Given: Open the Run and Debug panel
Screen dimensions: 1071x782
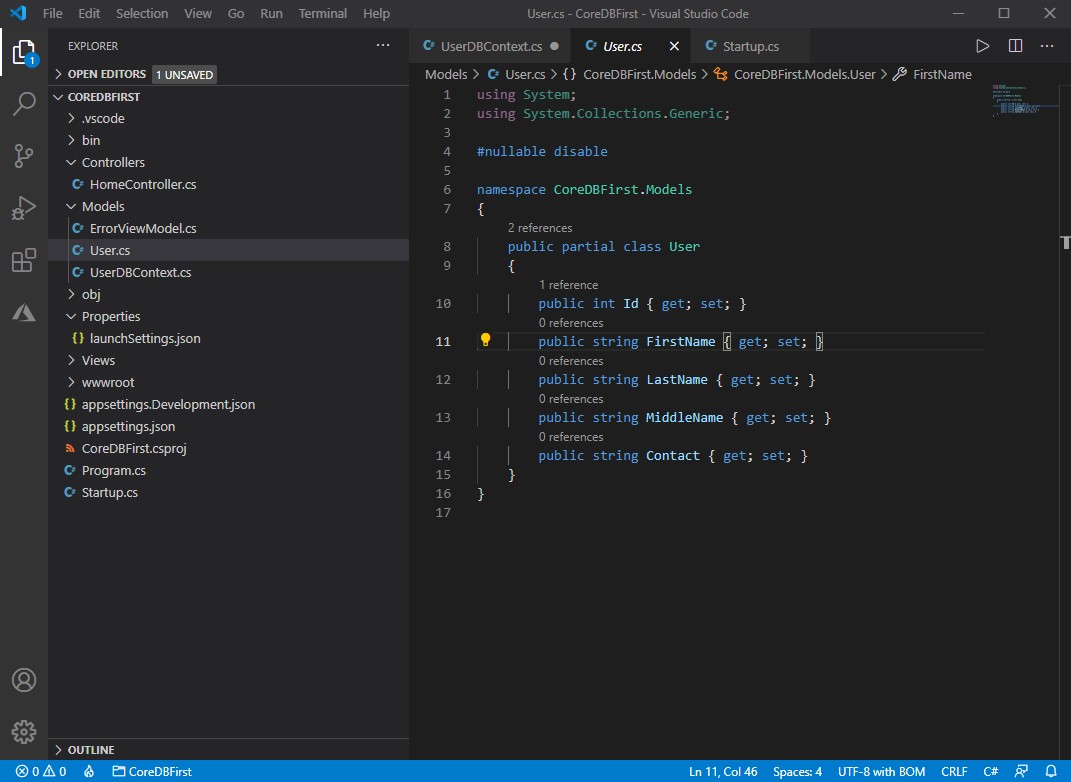Looking at the screenshot, I should click(24, 208).
